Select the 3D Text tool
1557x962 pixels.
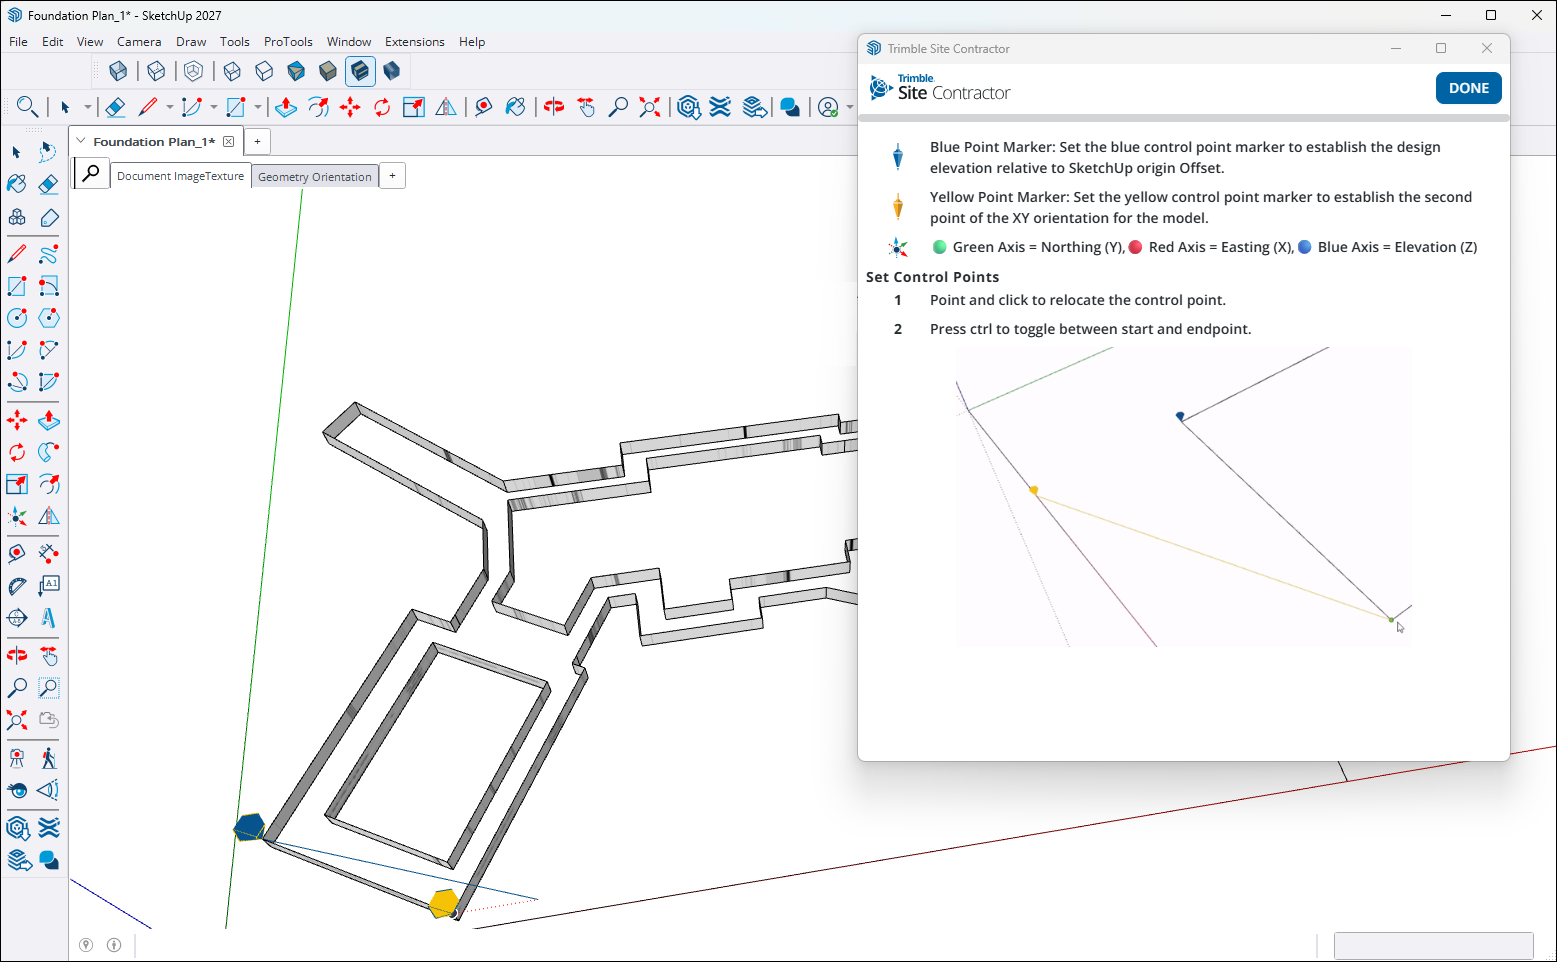48,617
